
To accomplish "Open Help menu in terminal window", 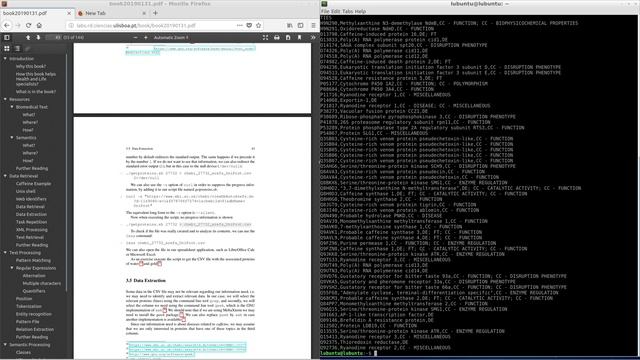I will point(360,11).
